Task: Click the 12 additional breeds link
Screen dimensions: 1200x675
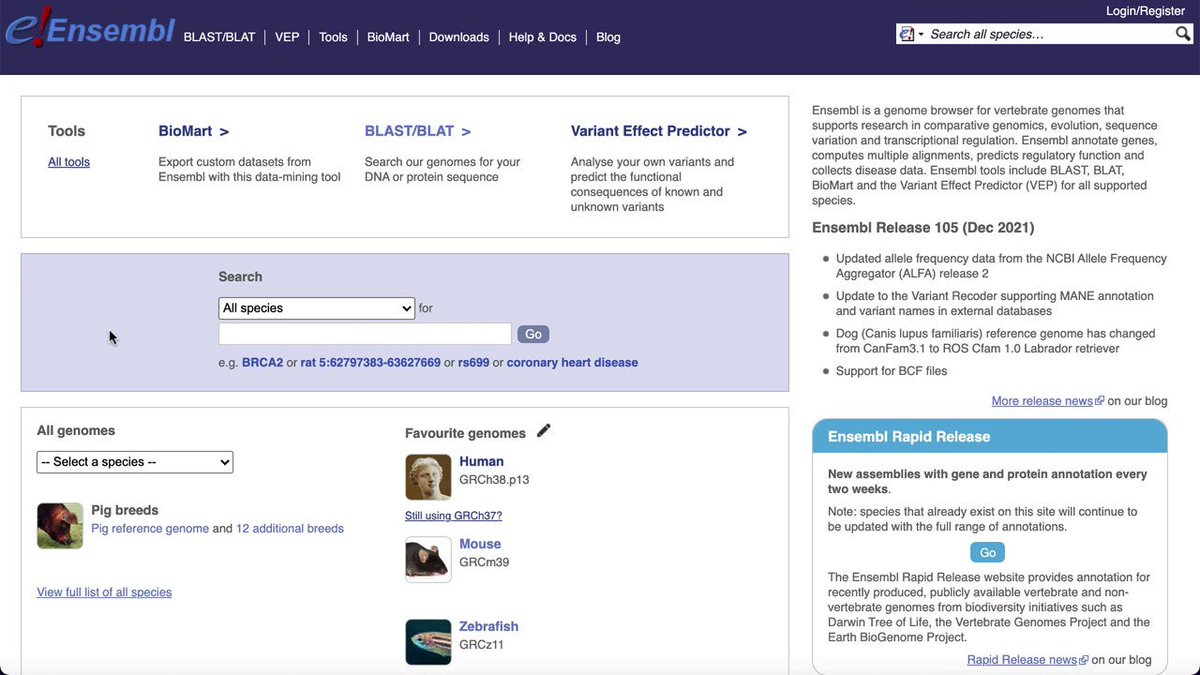Action: (290, 528)
